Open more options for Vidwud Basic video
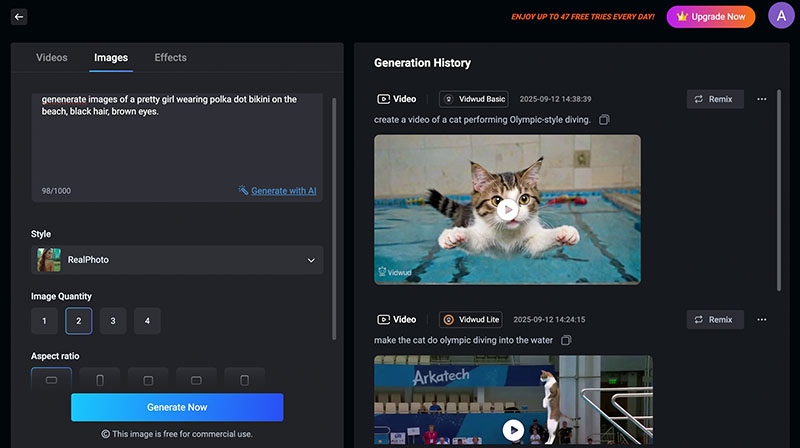Viewport: 800px width, 448px height. 762,99
